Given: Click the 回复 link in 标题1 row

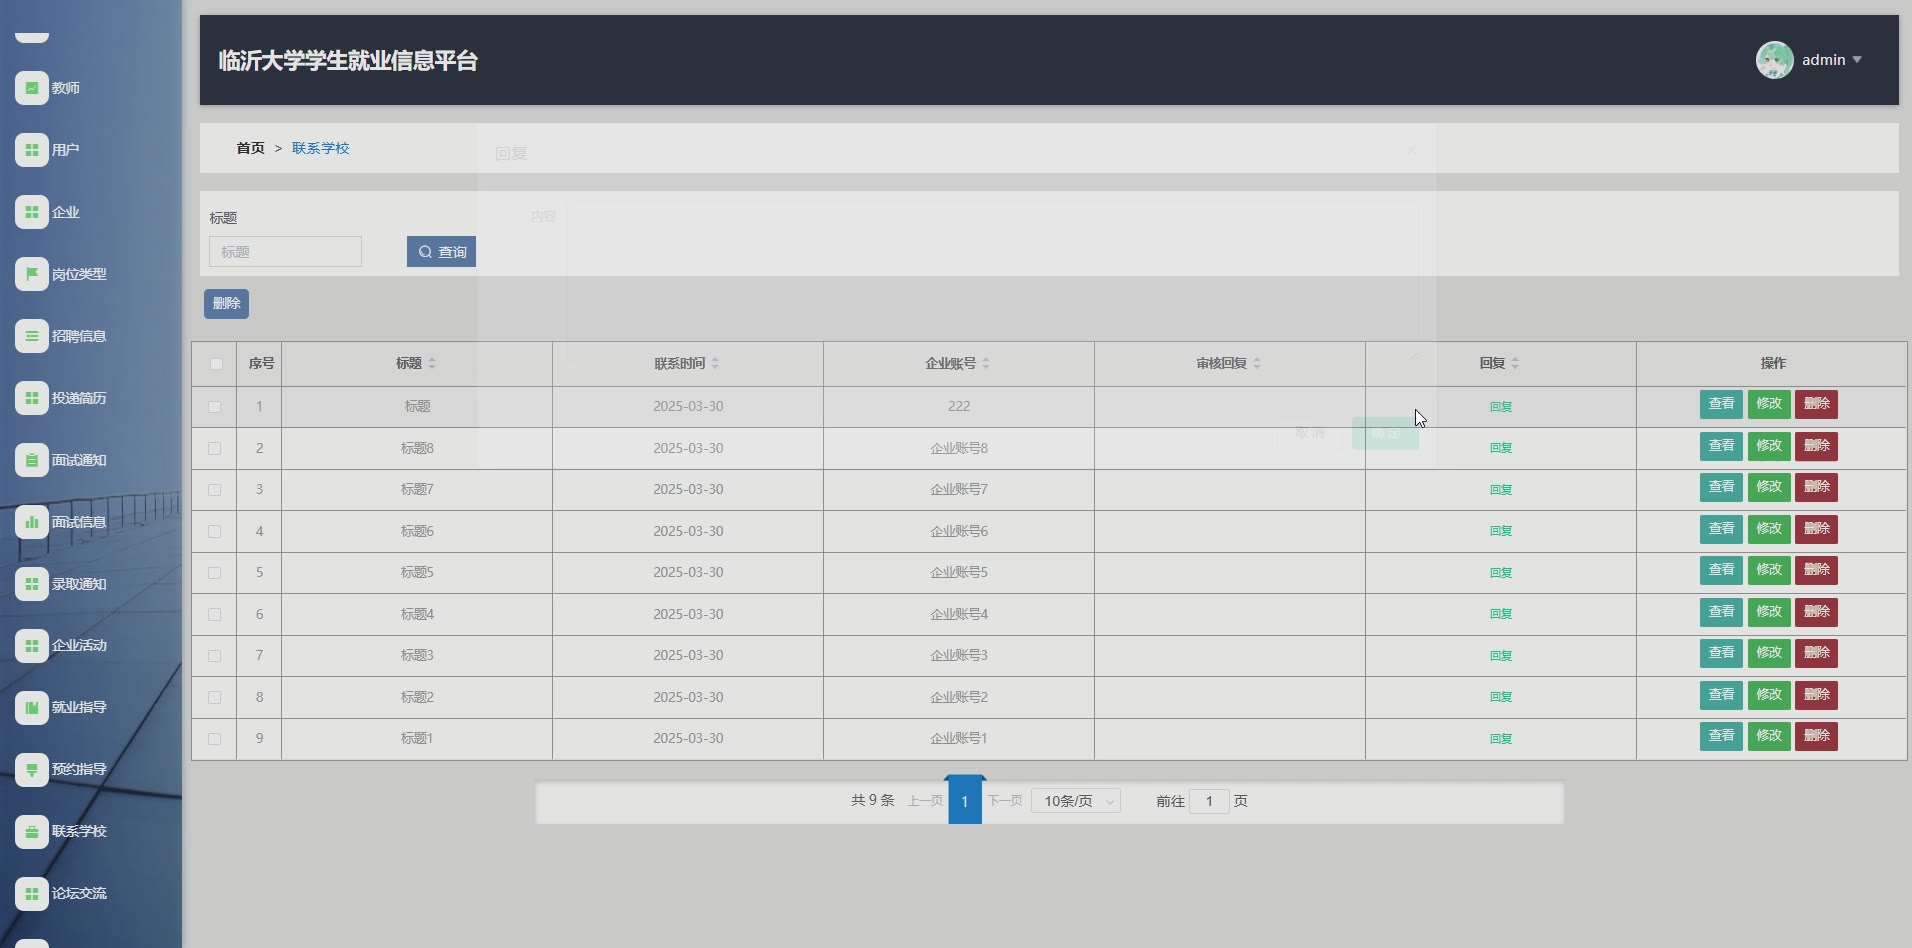Looking at the screenshot, I should pyautogui.click(x=1501, y=739).
